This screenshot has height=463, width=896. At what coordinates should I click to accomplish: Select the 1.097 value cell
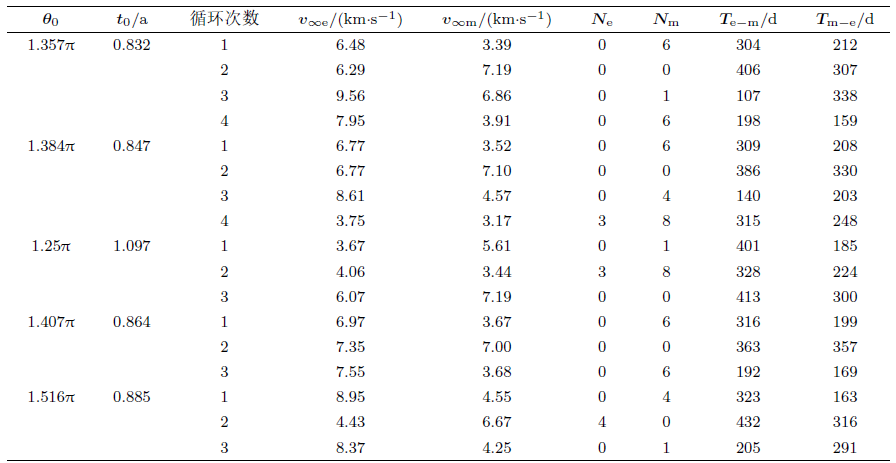pyautogui.click(x=132, y=246)
